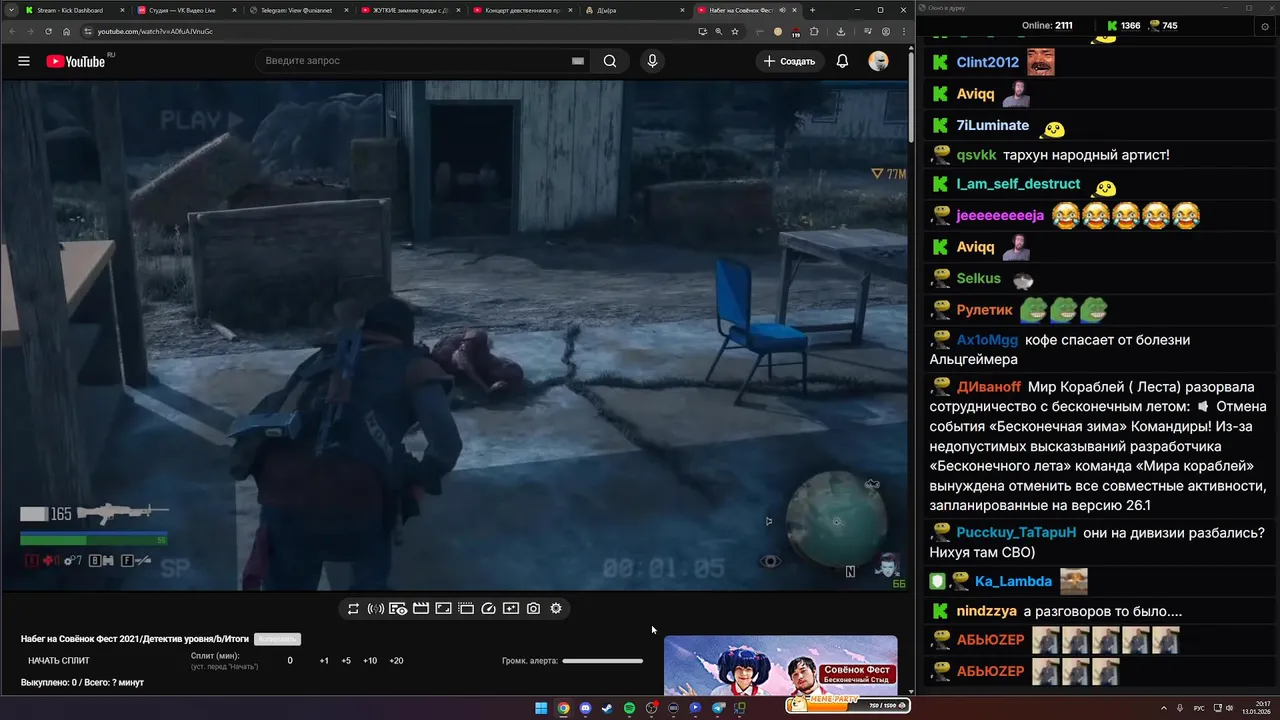Image resolution: width=1280 pixels, height=720 pixels.
Task: Click the browser home button
Action: (x=67, y=31)
